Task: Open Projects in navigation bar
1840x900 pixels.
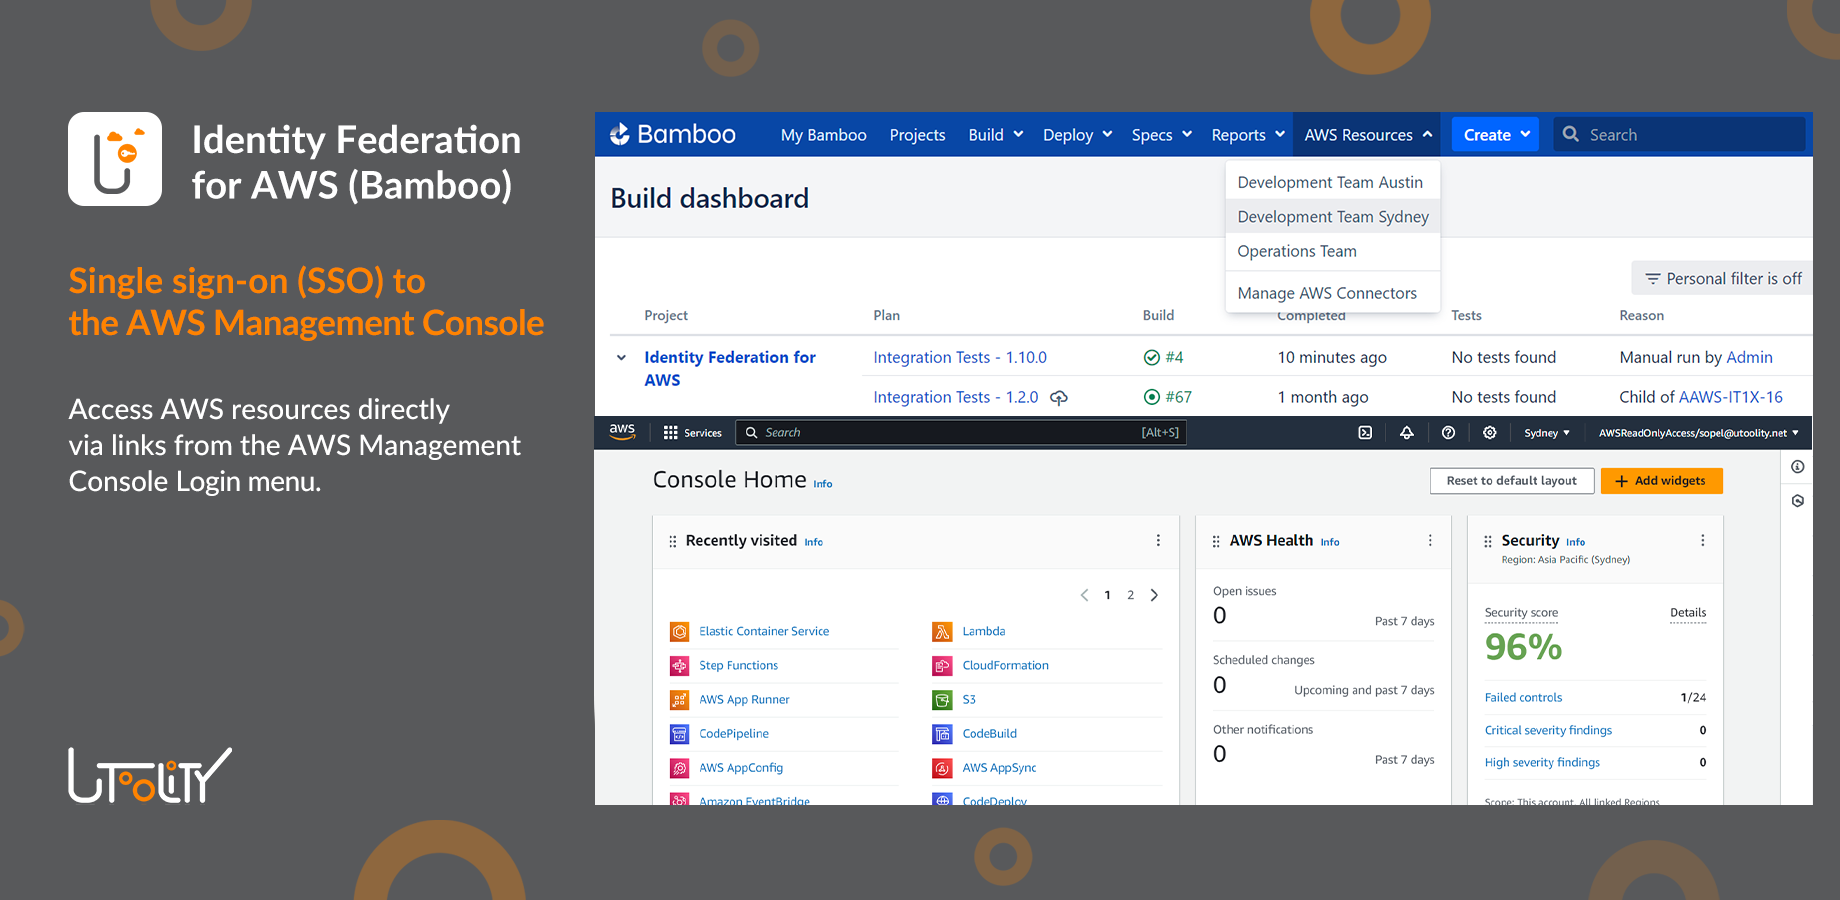Action: click(917, 135)
